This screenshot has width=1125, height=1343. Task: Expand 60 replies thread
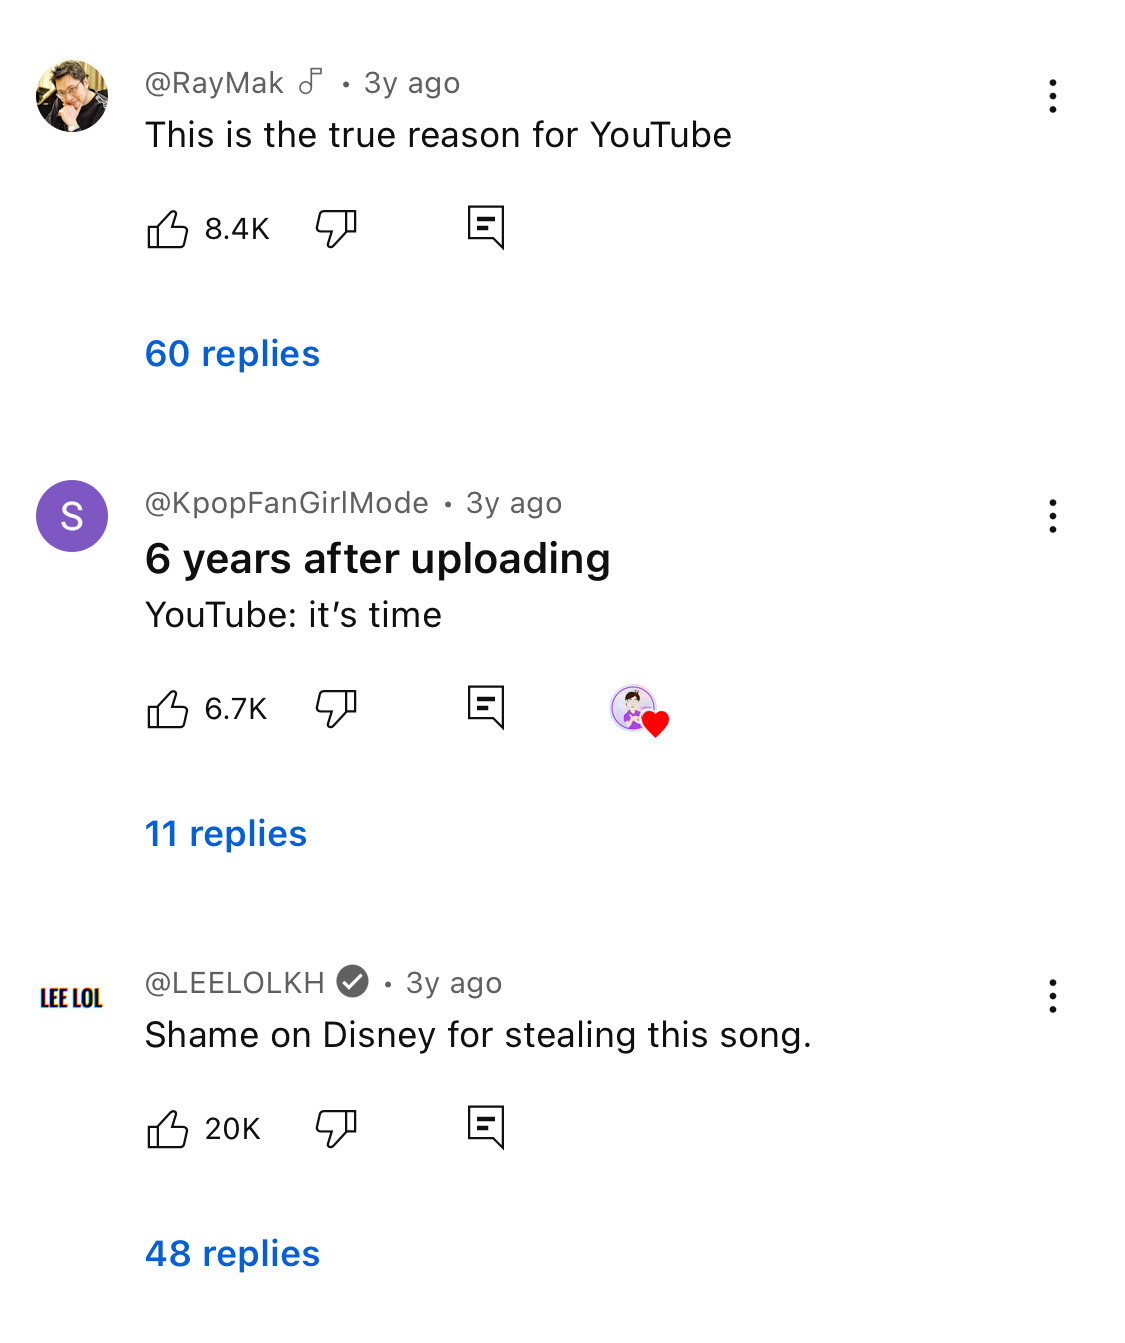point(232,354)
